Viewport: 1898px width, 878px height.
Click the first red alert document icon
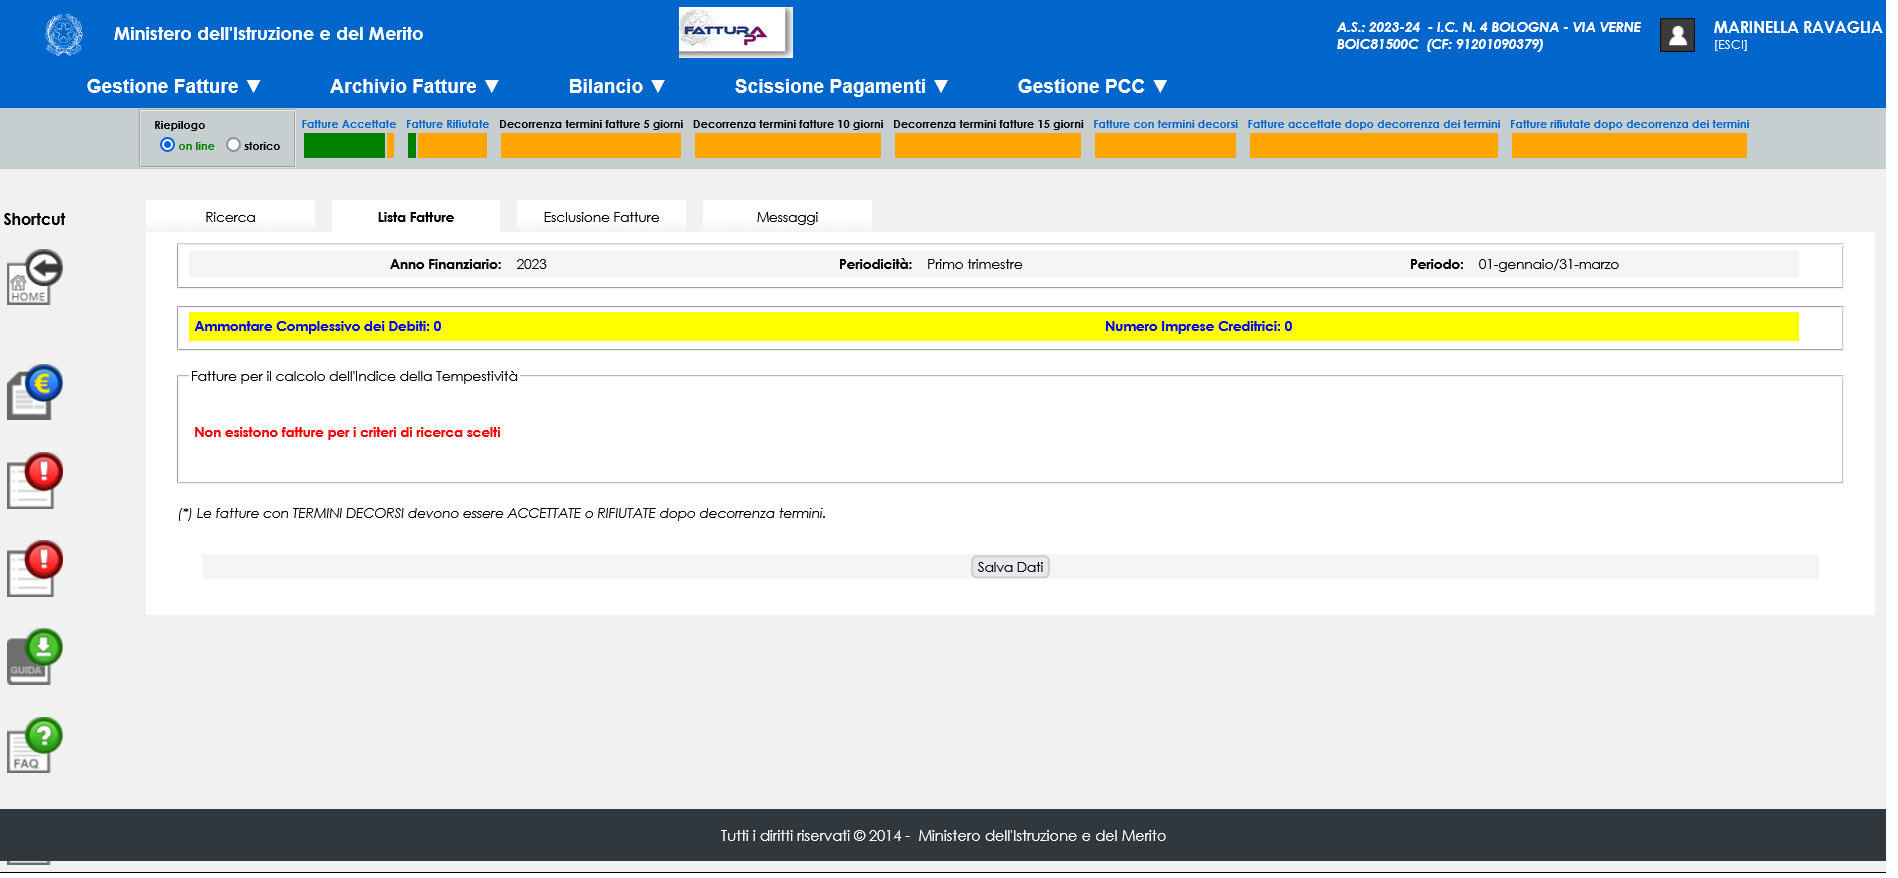coord(35,481)
